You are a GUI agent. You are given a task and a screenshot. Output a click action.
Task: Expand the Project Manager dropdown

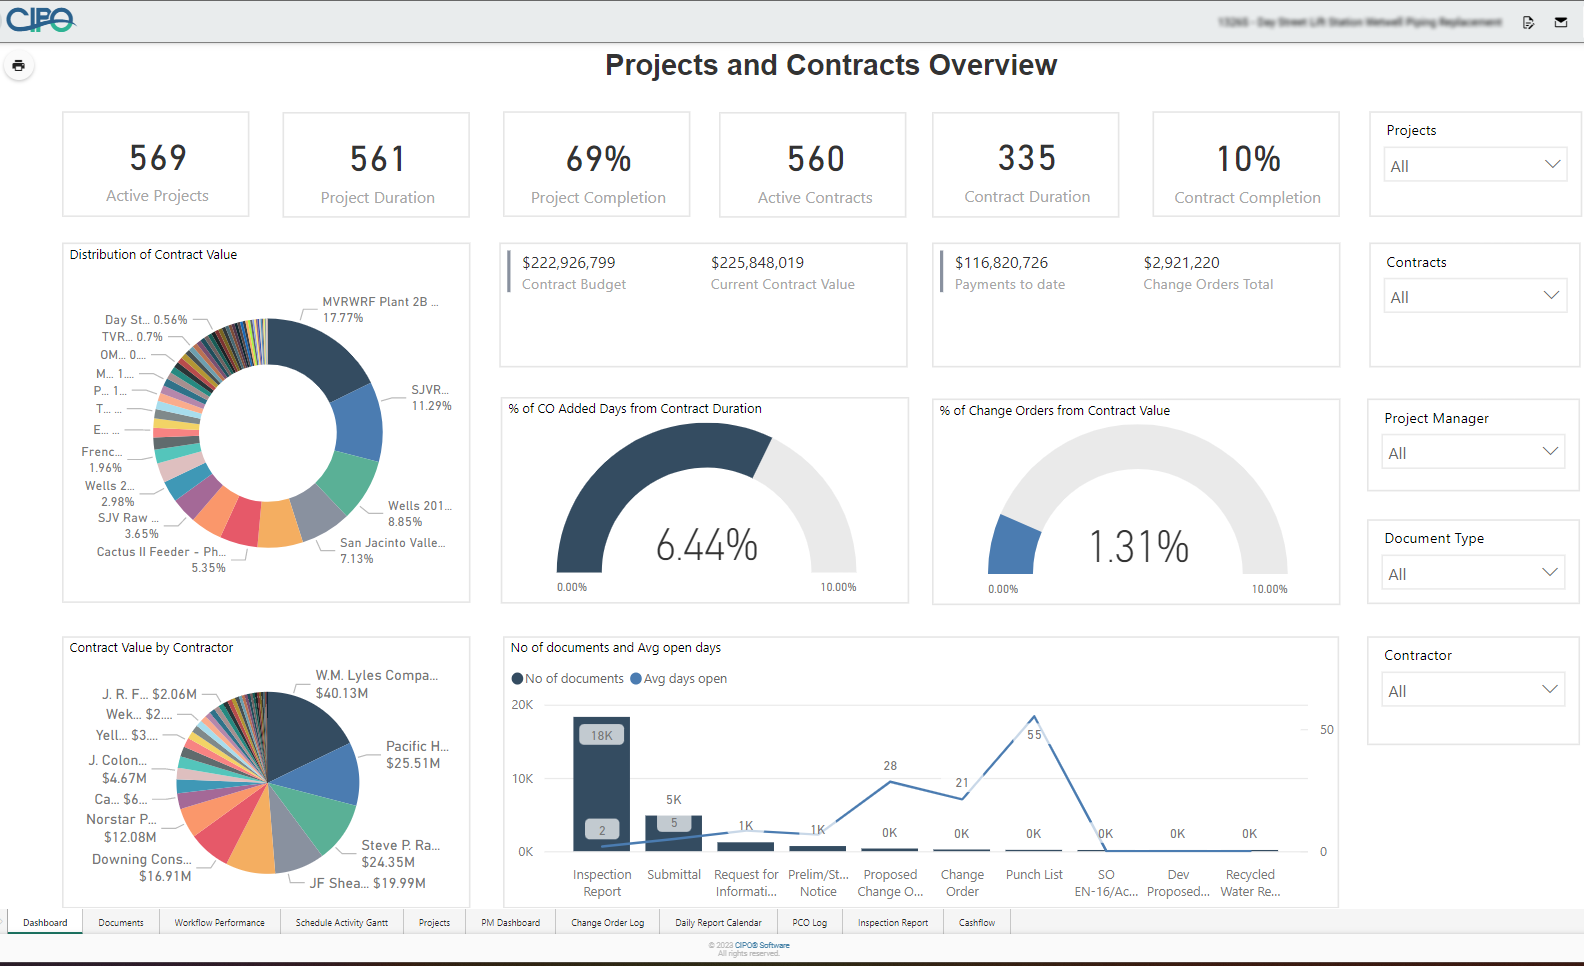click(x=1472, y=453)
